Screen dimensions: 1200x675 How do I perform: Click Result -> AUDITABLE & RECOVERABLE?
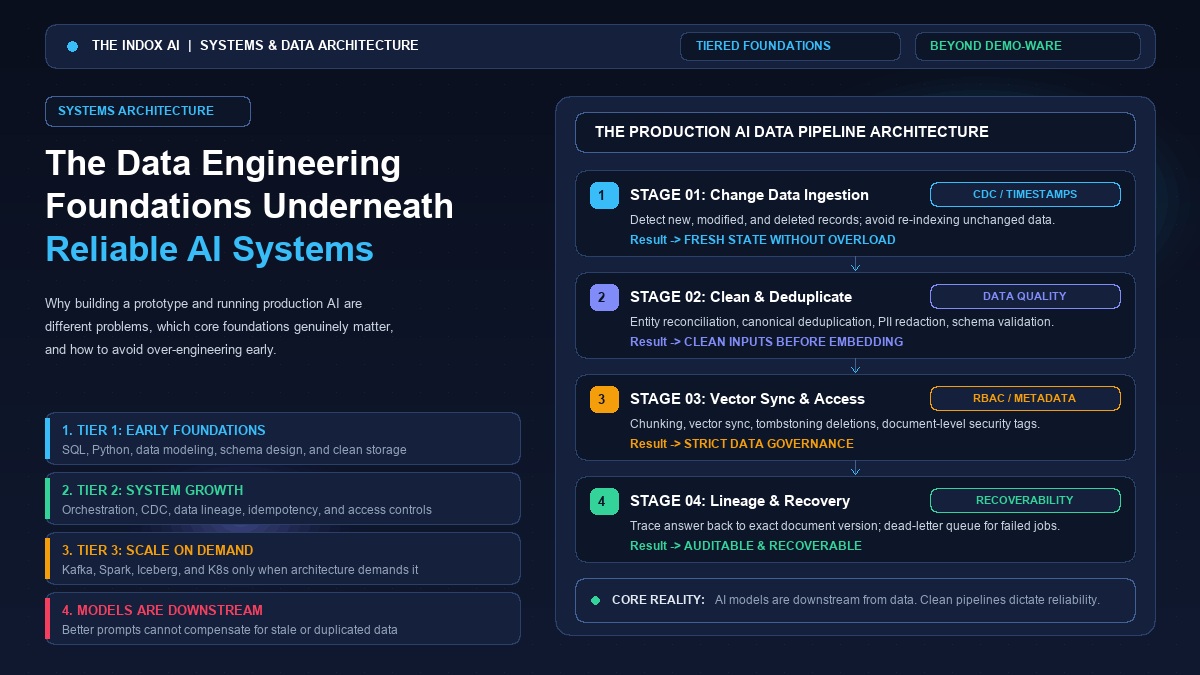click(x=746, y=546)
